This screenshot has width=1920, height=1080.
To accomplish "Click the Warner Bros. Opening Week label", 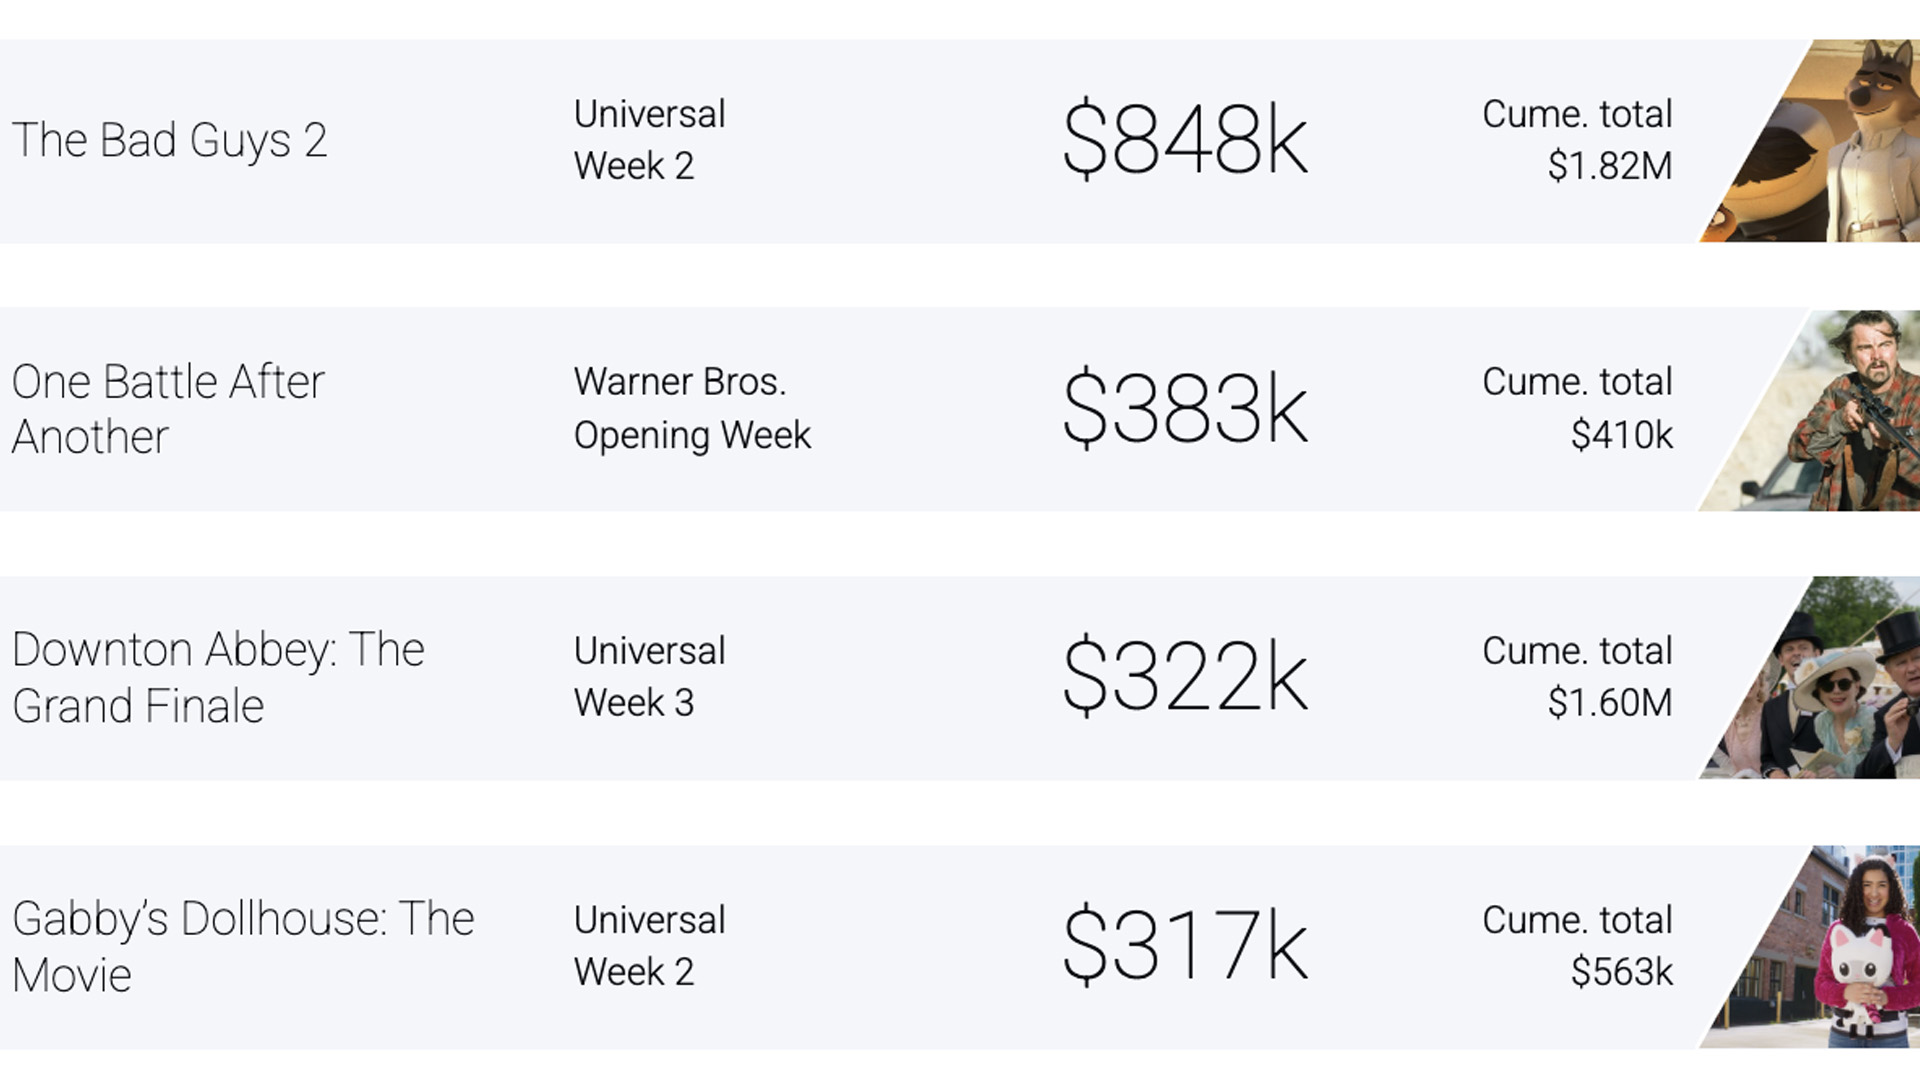I will click(692, 409).
